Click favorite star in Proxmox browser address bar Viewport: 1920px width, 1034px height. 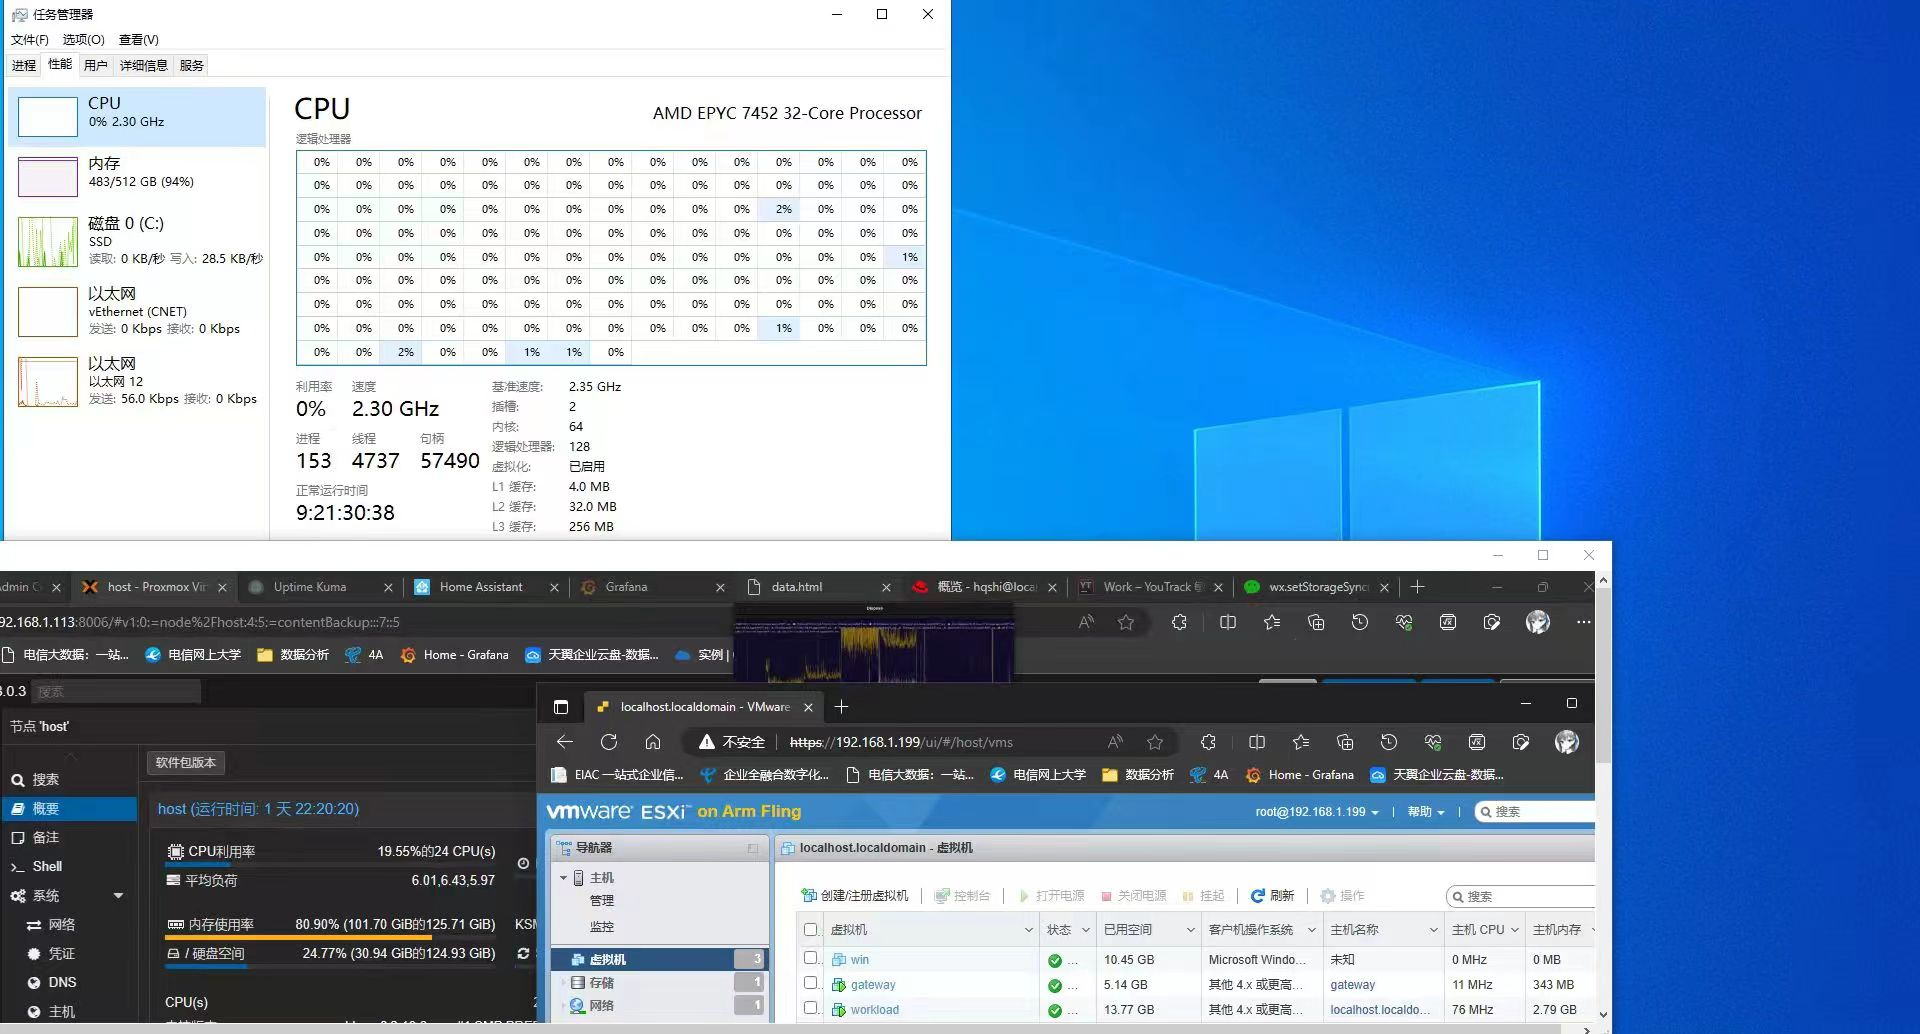1126,622
